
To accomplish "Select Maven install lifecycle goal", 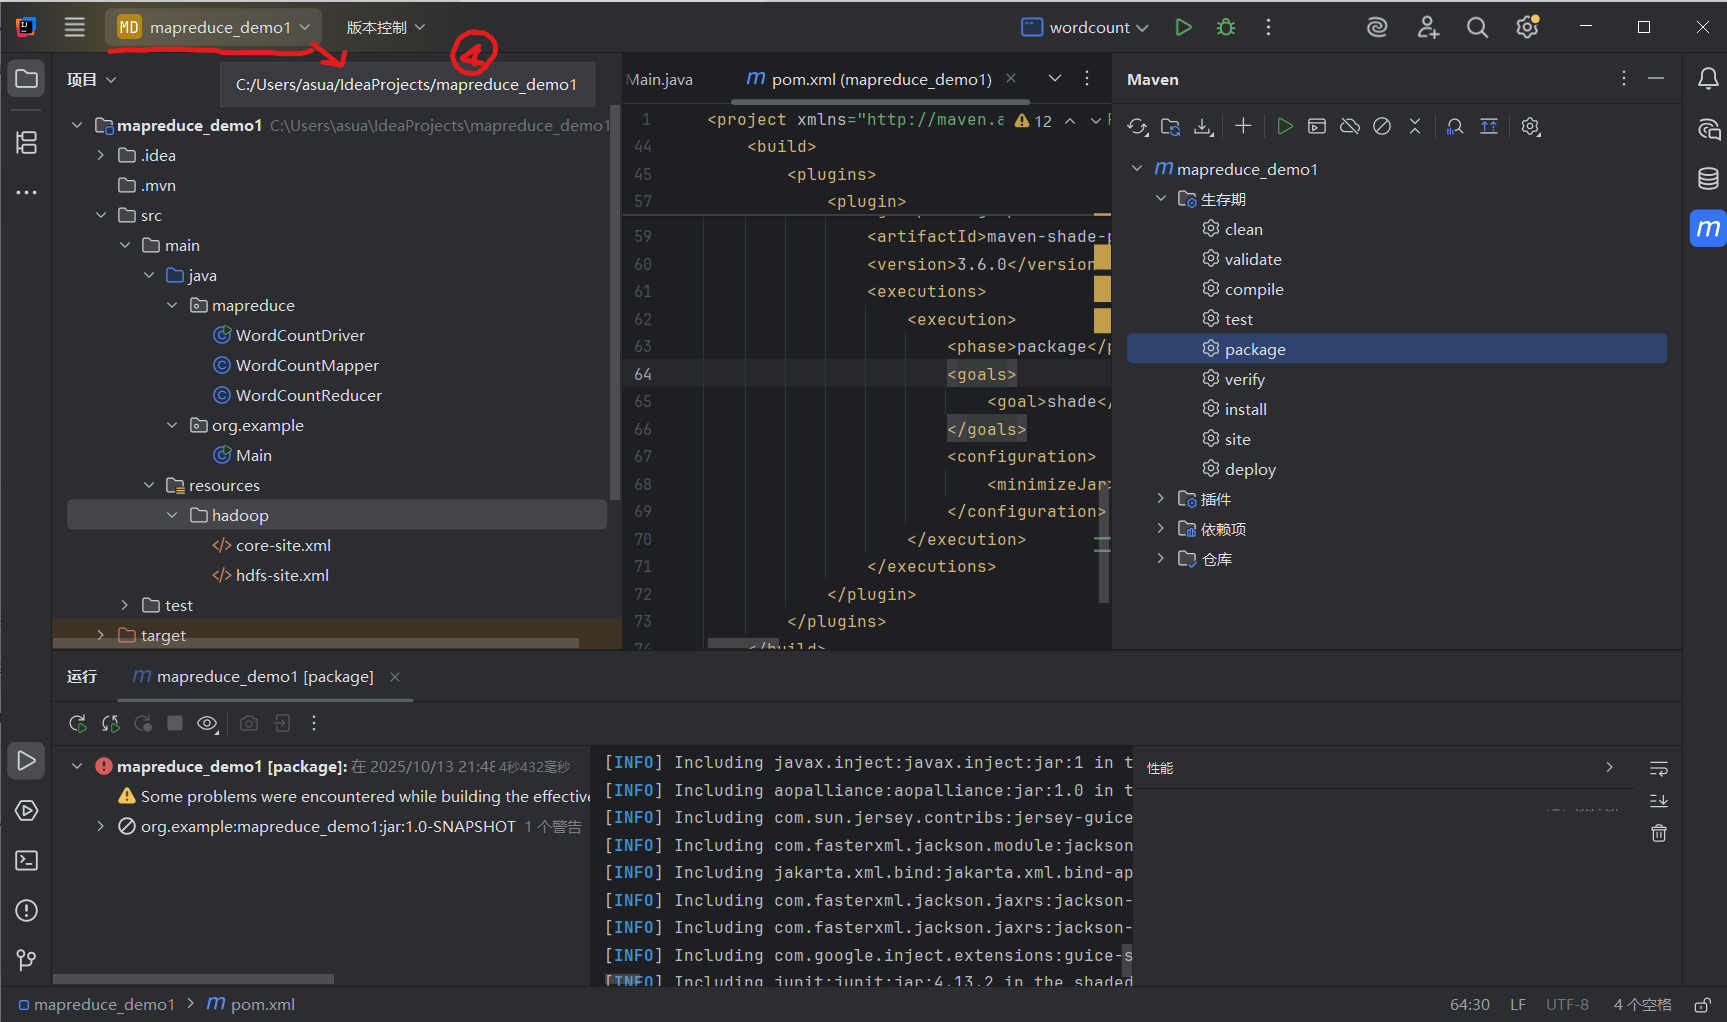I will 1246,409.
